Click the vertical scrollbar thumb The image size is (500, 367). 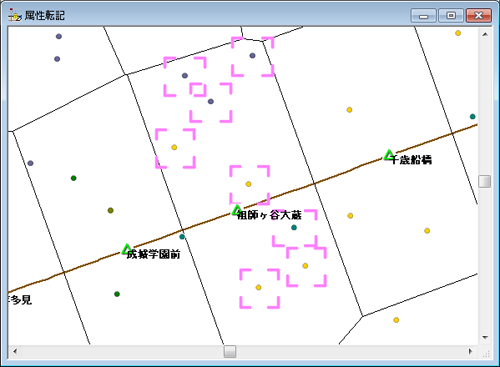tap(485, 182)
